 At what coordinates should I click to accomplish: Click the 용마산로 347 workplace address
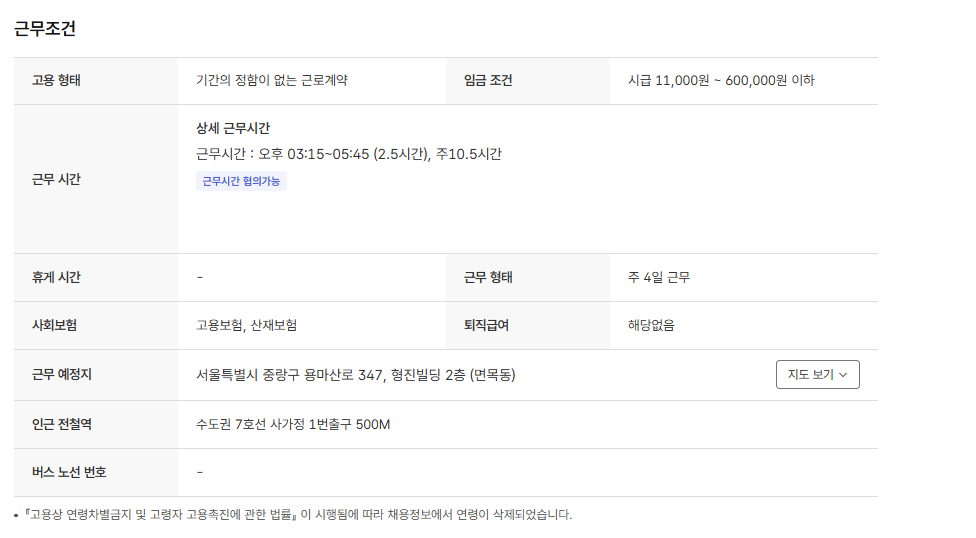tap(355, 375)
